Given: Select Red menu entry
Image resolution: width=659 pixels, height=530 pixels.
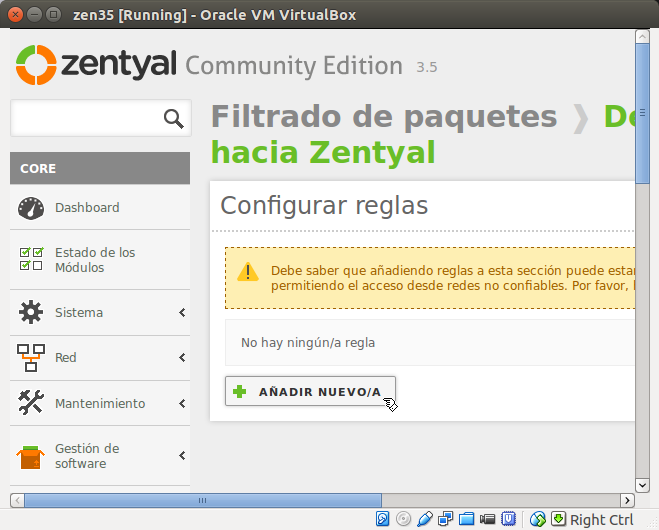Looking at the screenshot, I should tap(100, 358).
